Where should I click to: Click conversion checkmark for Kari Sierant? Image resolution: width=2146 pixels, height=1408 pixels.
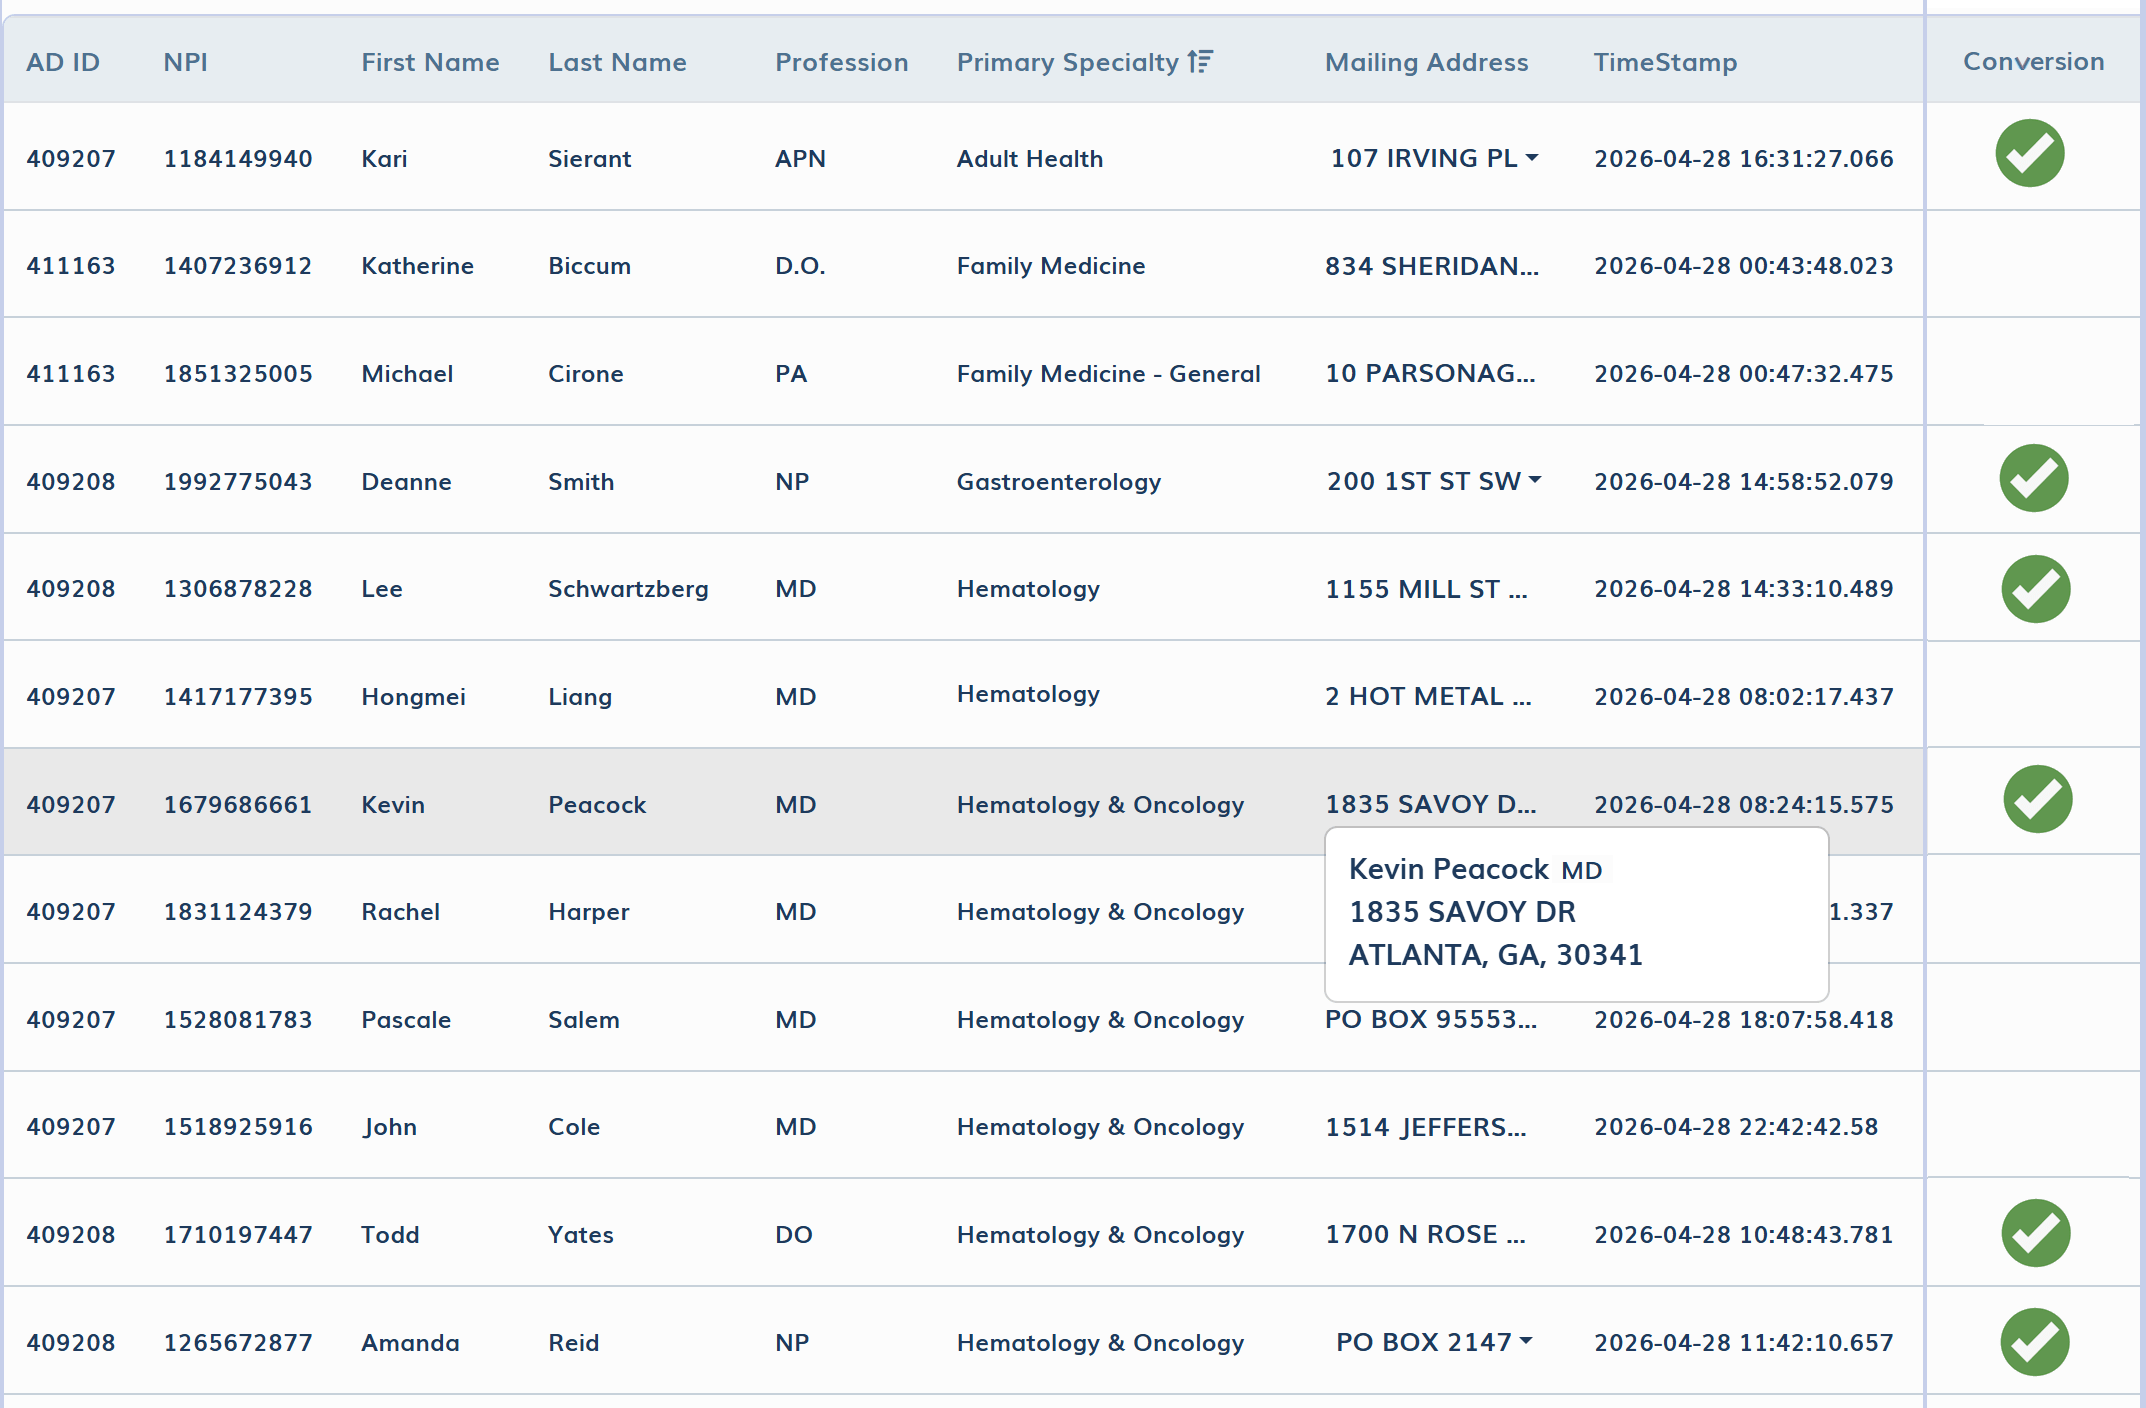[x=2030, y=153]
